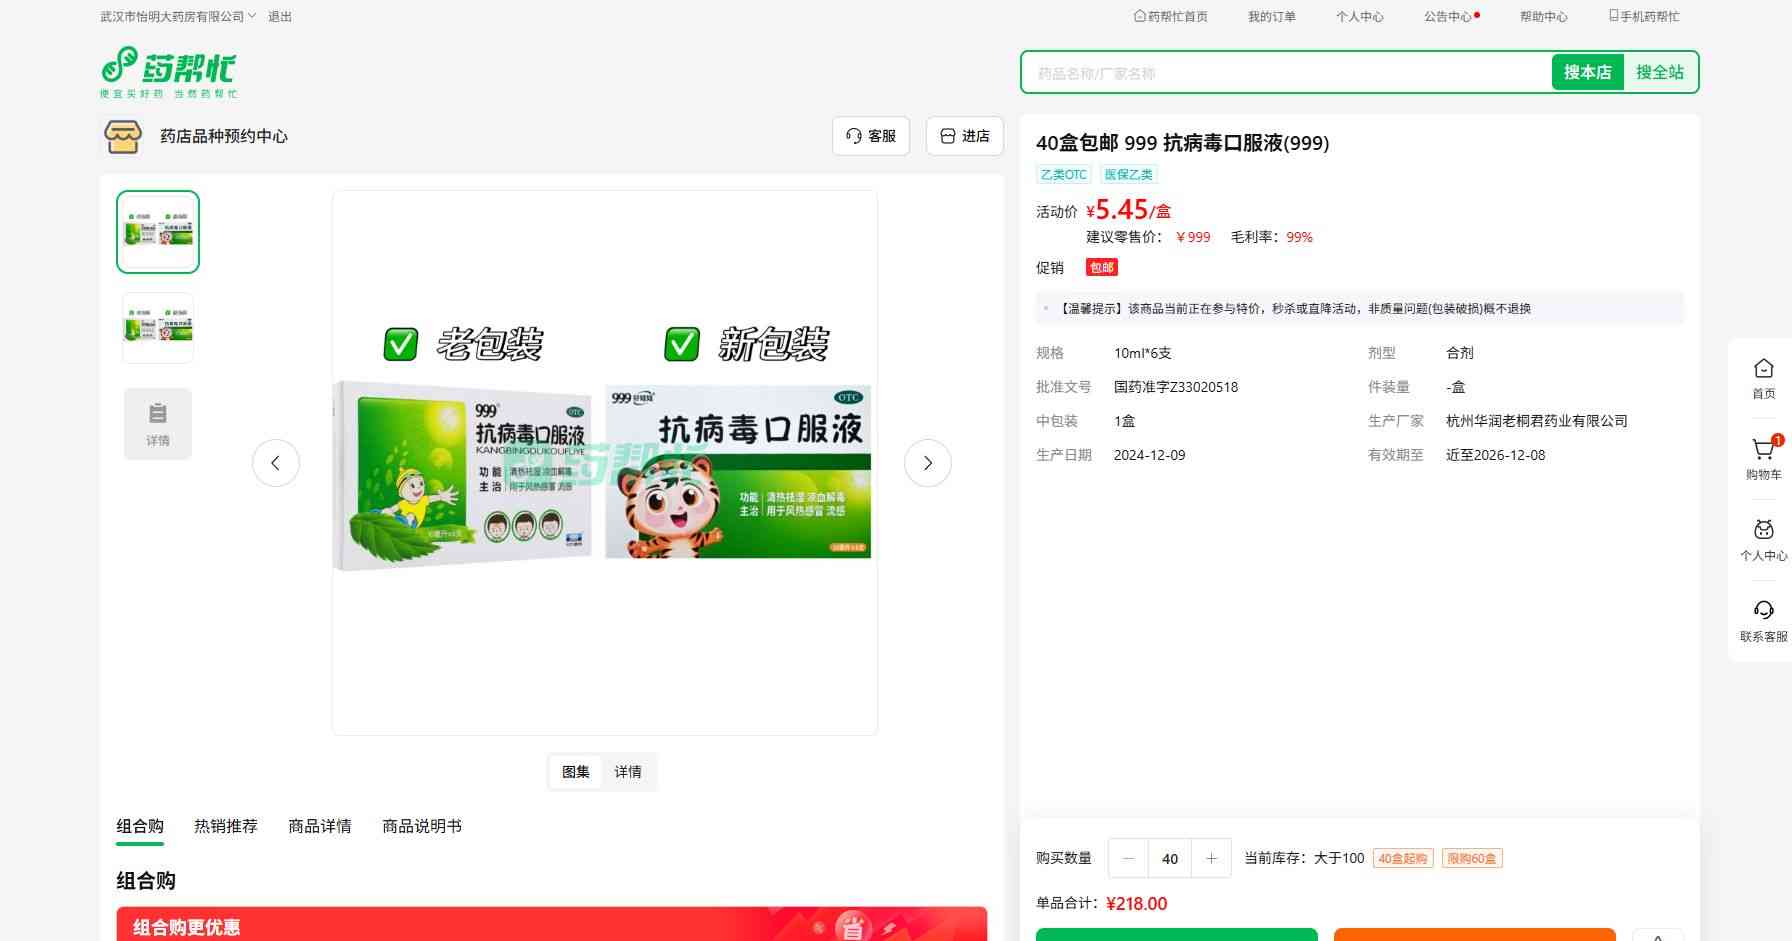Open the shopping cart (购物车) sidebar icon
The width and height of the screenshot is (1792, 941).
pyautogui.click(x=1763, y=451)
